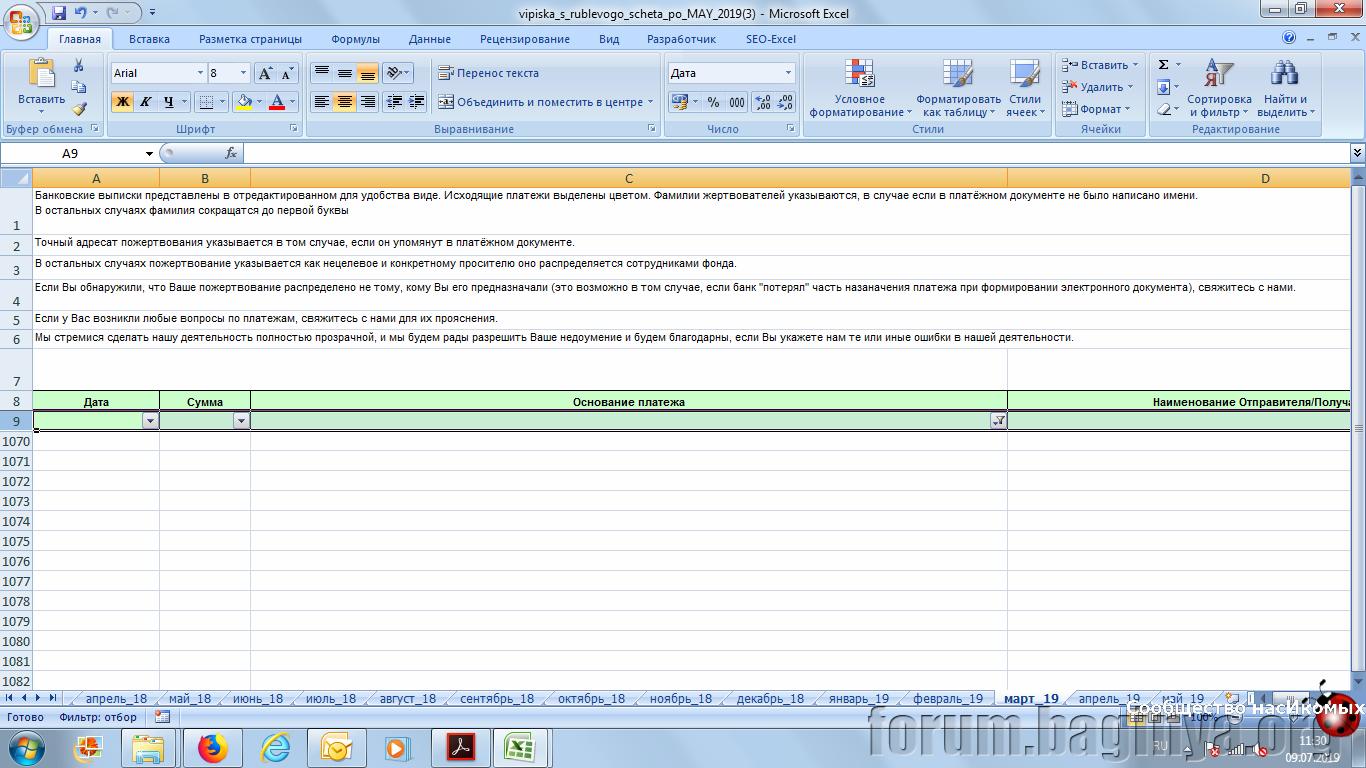Click the 000 thousands separator icon
This screenshot has height=768, width=1366.
737,102
